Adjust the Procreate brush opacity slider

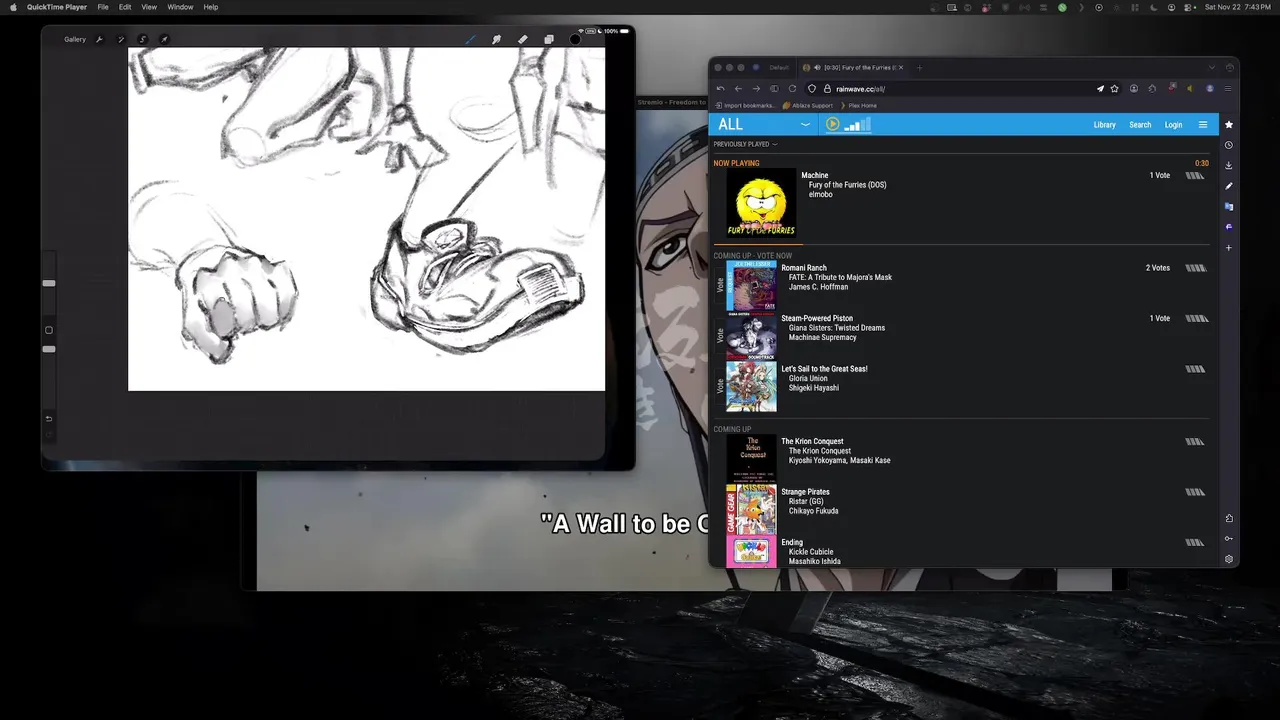(x=49, y=349)
